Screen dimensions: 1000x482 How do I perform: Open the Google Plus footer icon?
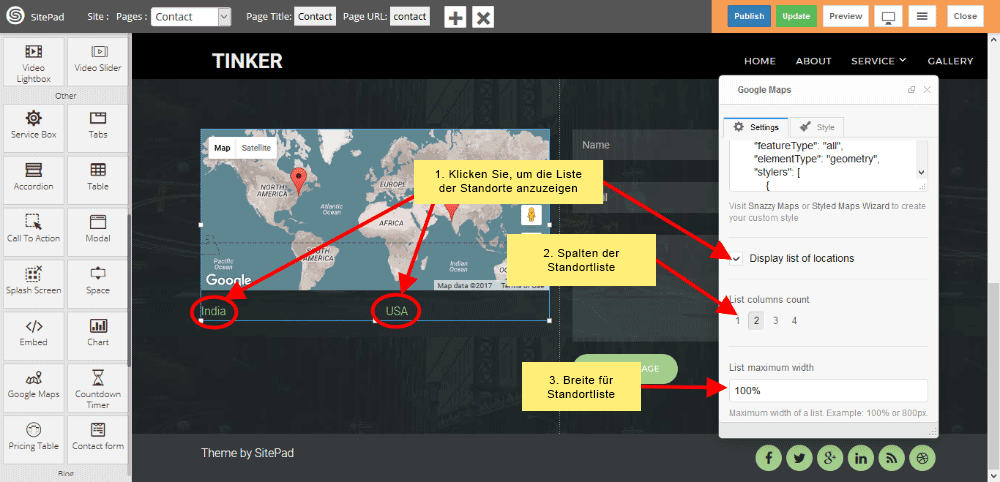(830, 457)
